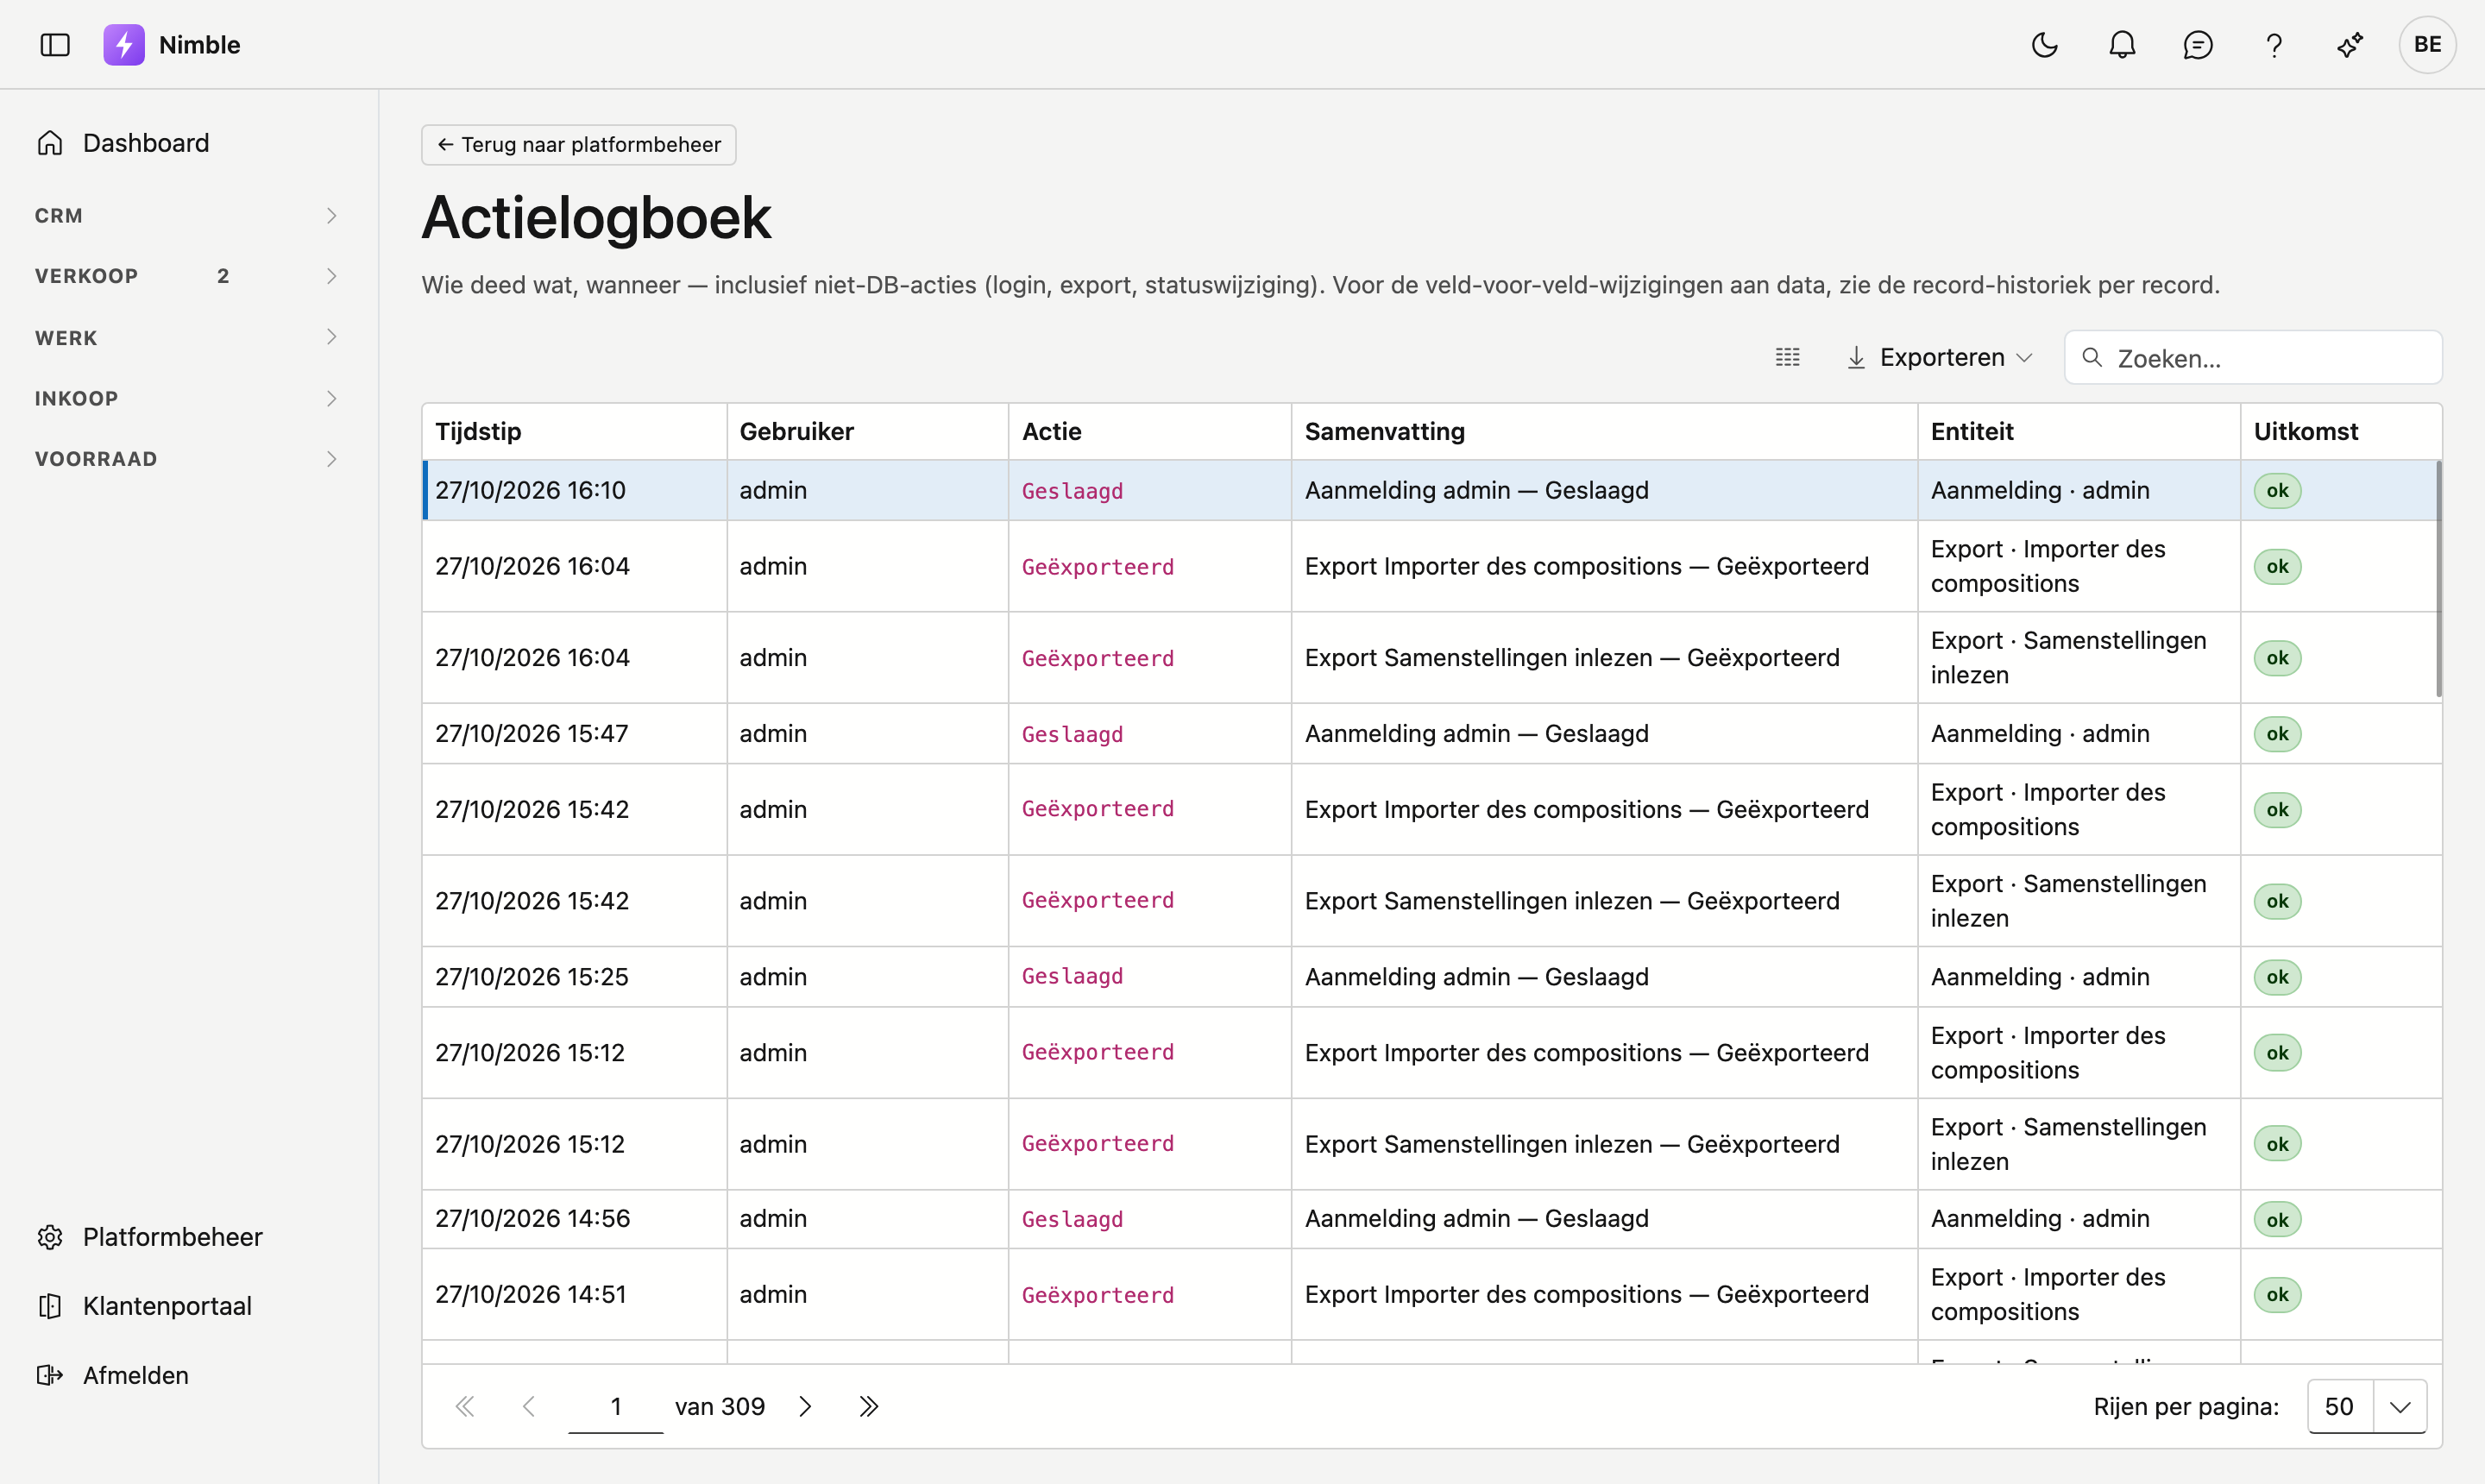Click Afmelden to log out

(189, 1375)
